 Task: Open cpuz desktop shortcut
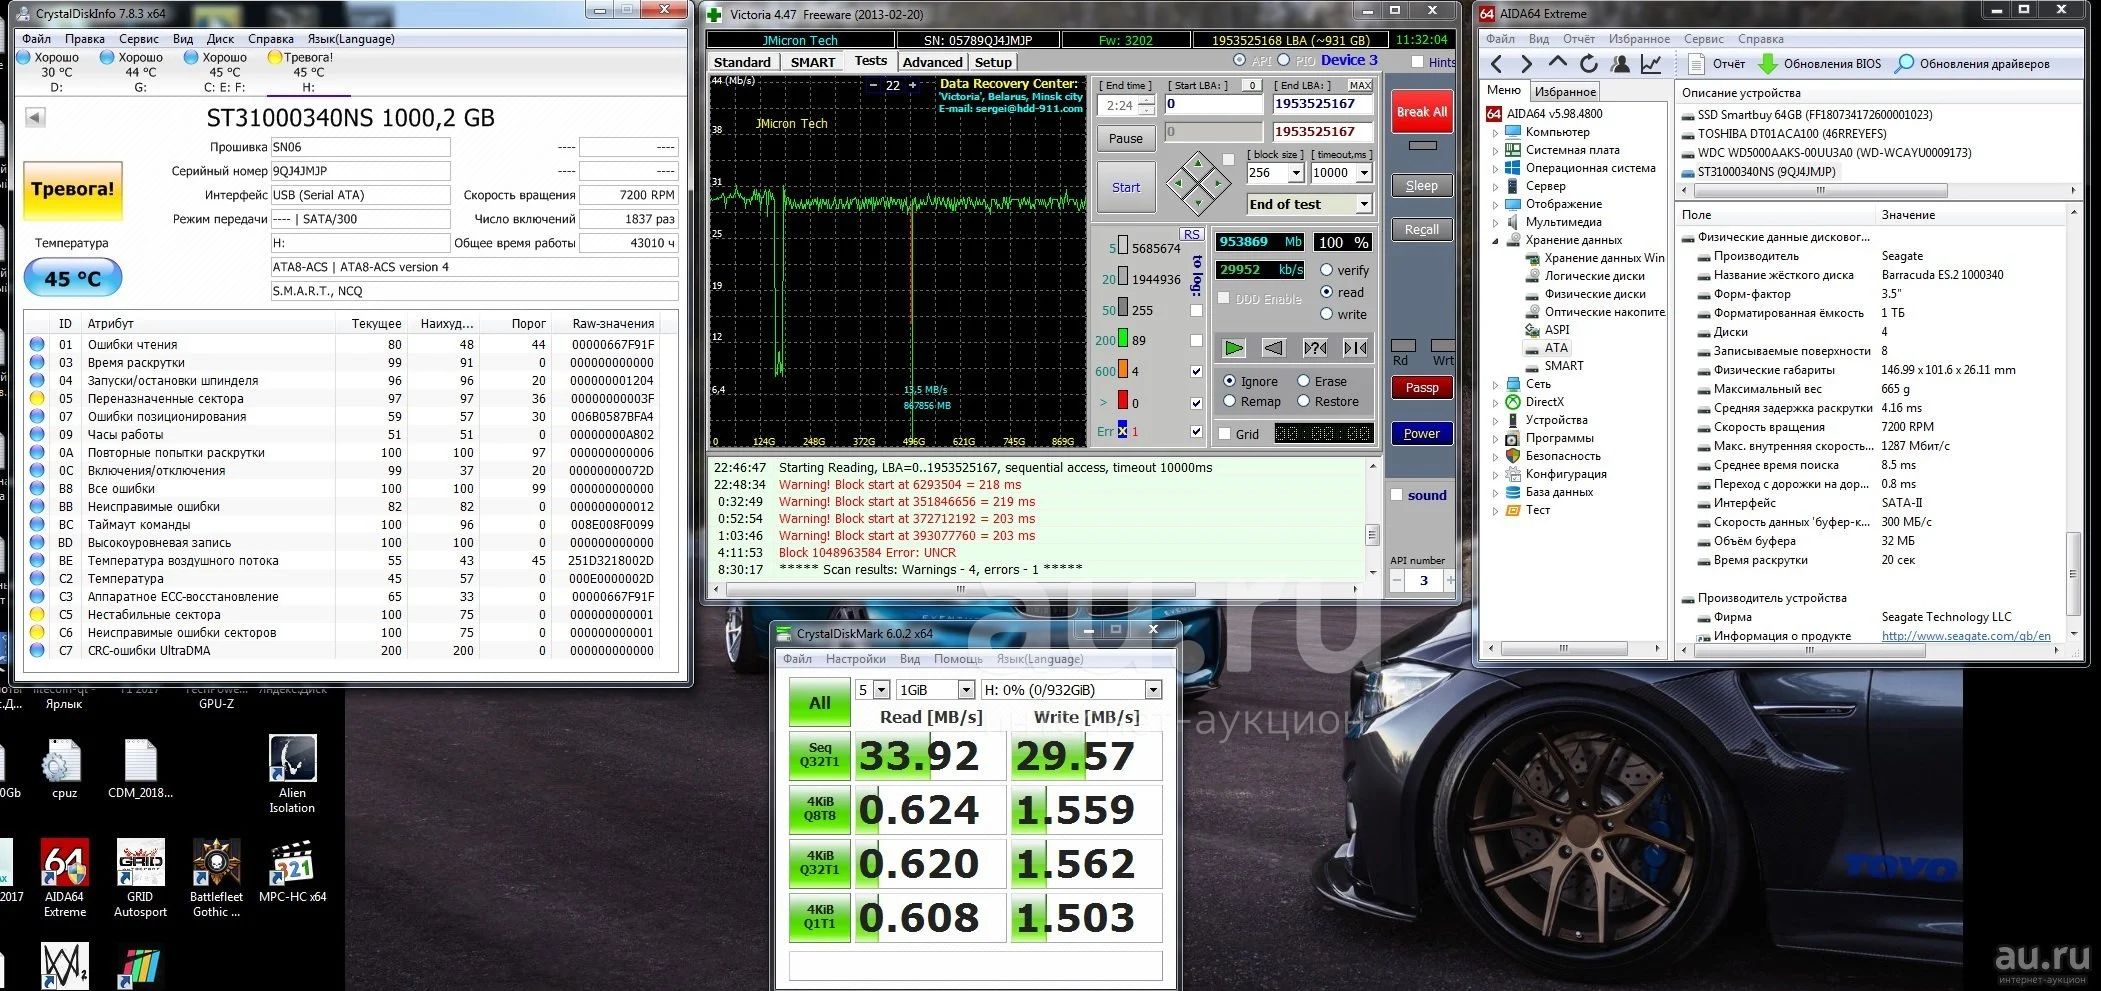(64, 769)
